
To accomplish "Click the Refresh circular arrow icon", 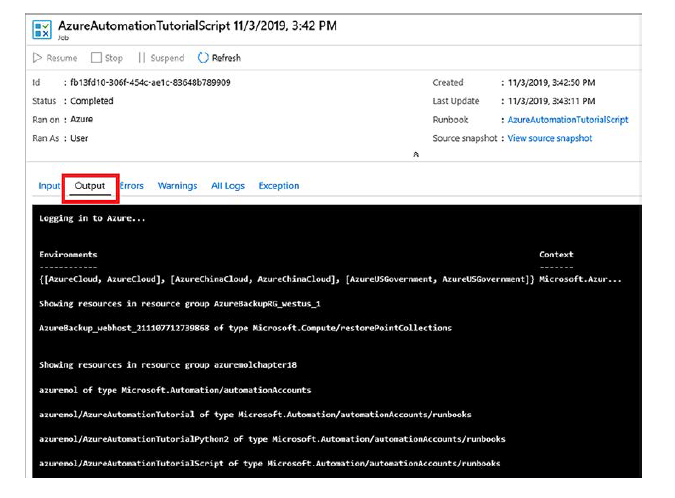I will coord(203,59).
